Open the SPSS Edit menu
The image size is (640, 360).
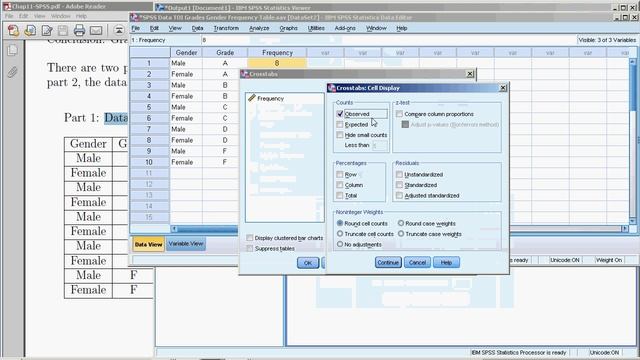(154, 28)
